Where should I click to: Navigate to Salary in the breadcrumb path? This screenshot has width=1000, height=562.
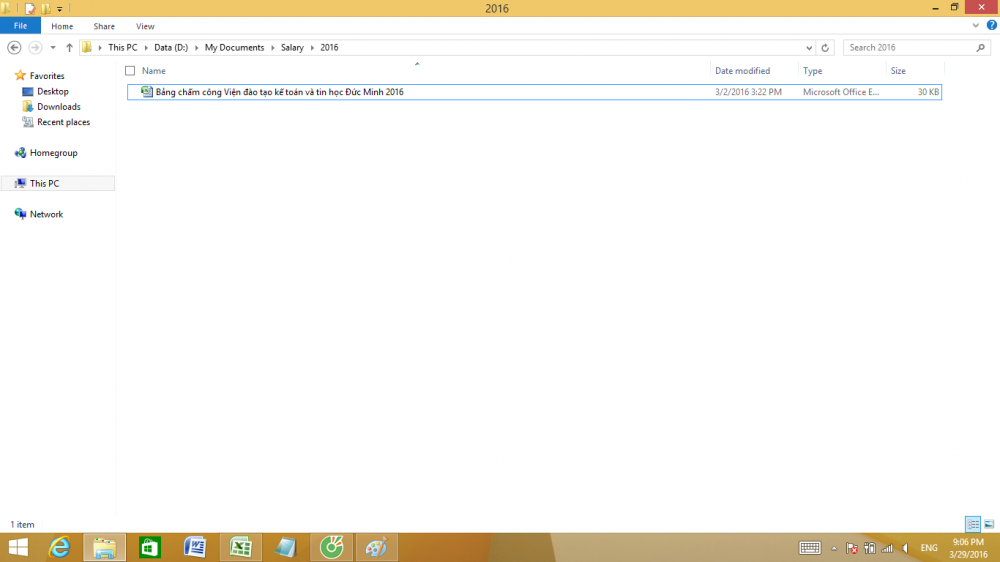point(292,48)
